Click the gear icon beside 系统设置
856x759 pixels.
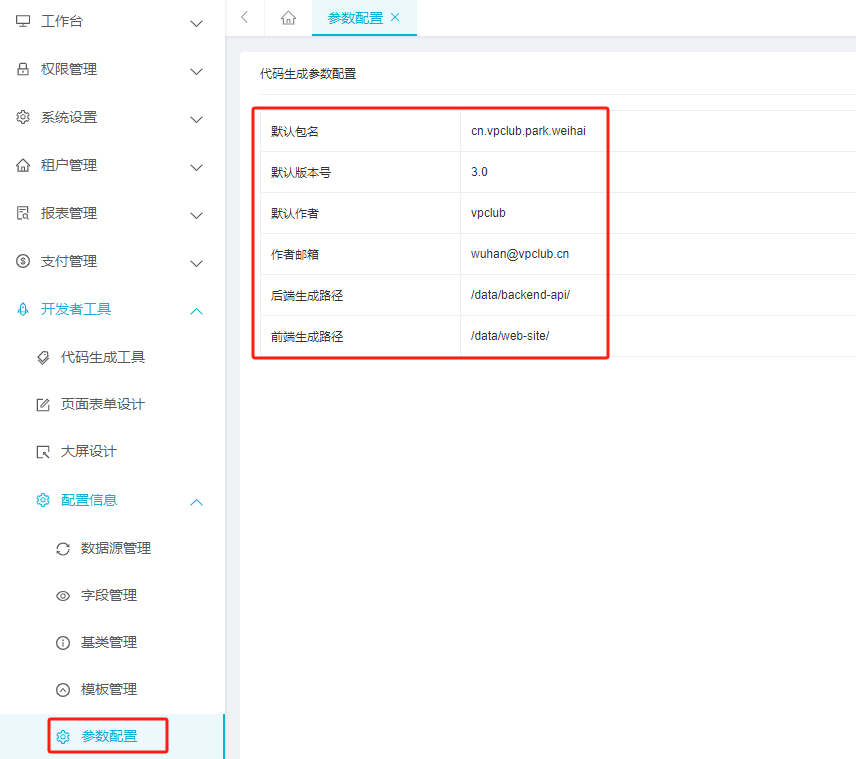[23, 117]
